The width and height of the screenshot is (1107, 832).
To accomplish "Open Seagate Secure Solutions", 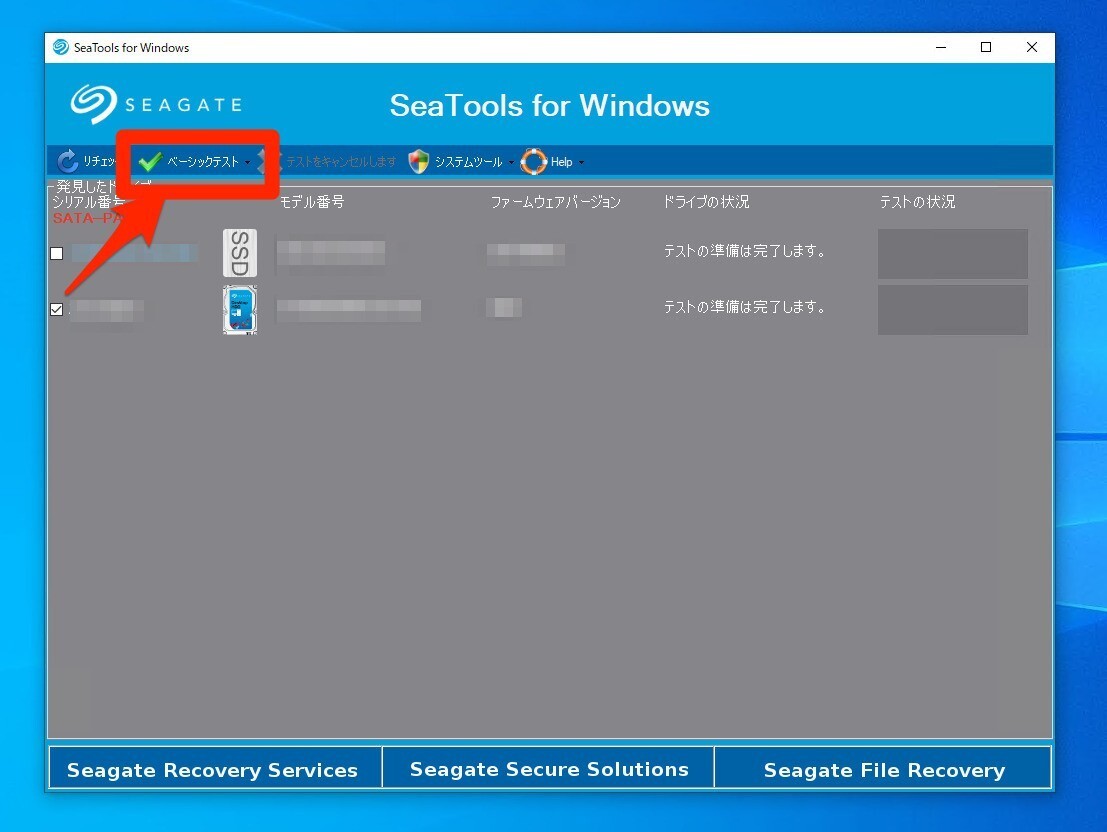I will [x=549, y=768].
